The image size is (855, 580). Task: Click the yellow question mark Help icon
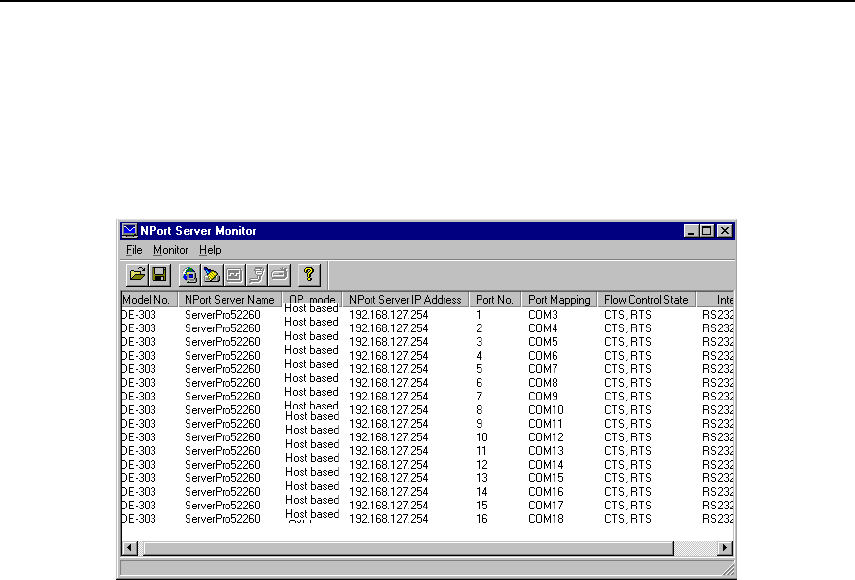coord(309,275)
